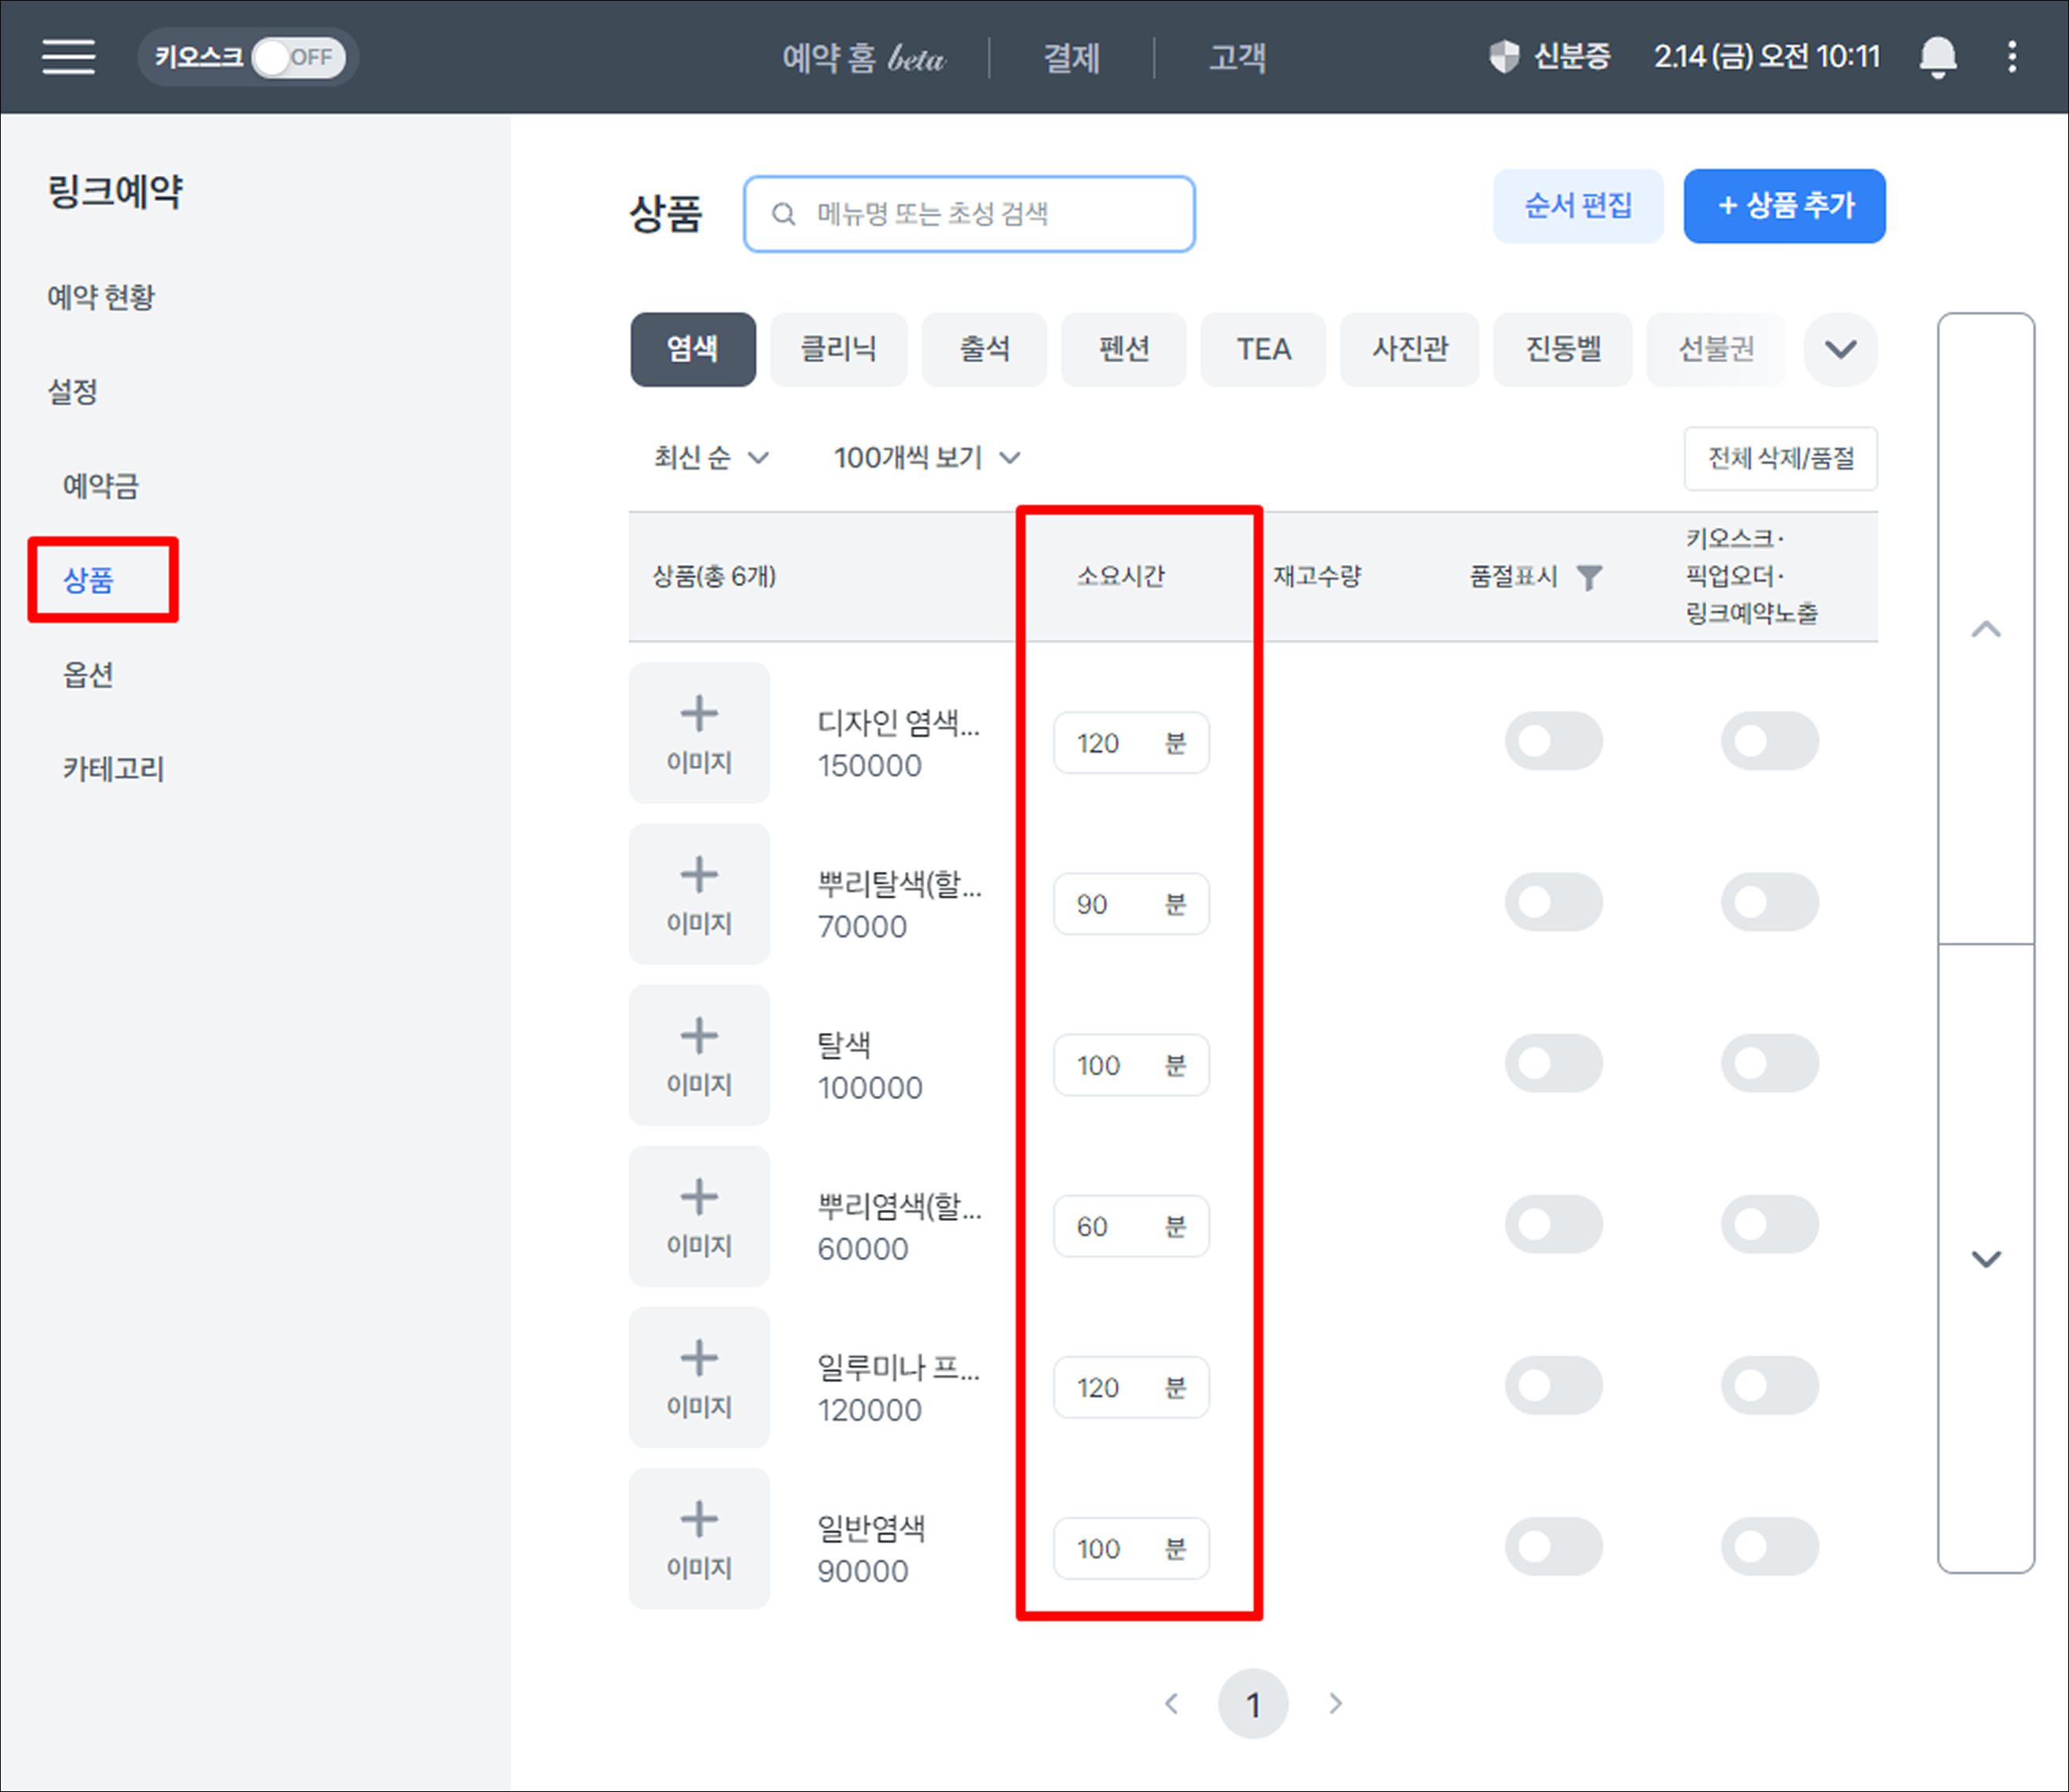Open the three-dot more options menu
This screenshot has width=2069, height=1792.
2012,57
